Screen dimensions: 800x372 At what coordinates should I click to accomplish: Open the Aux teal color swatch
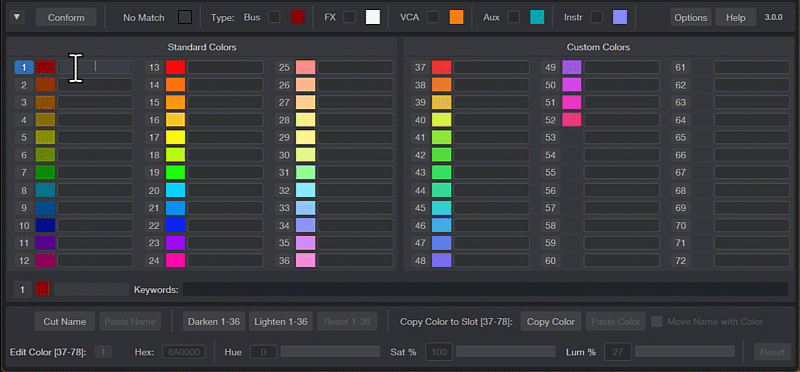[x=537, y=17]
